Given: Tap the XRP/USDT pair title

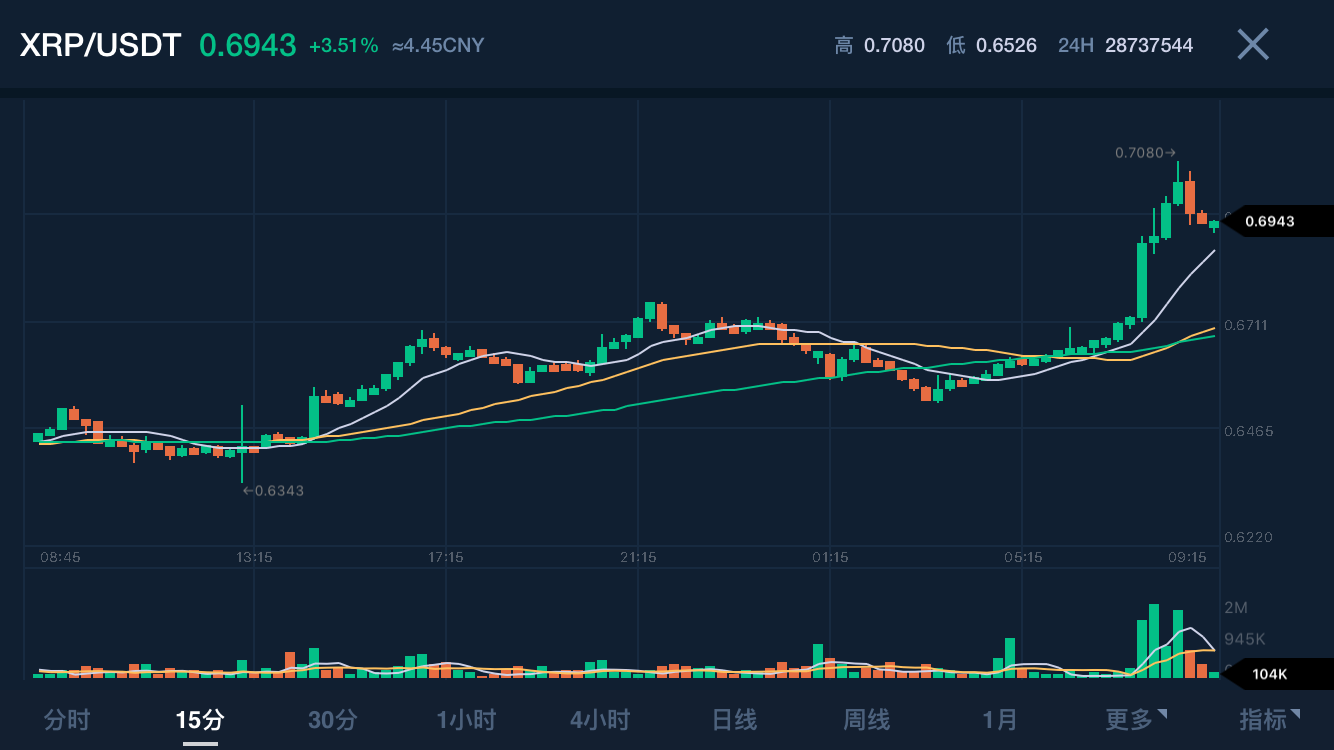Looking at the screenshot, I should 100,45.
